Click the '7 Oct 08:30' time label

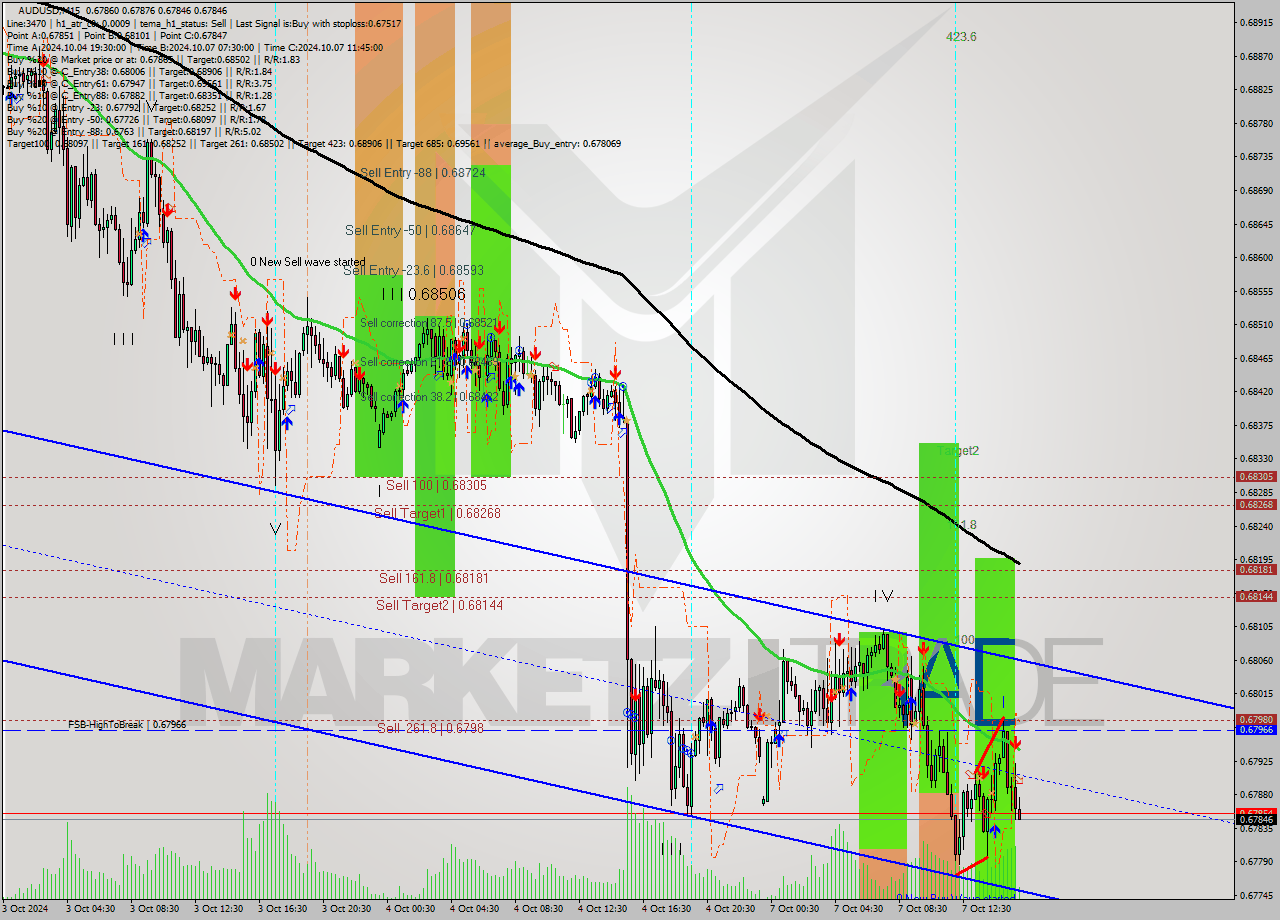[x=923, y=909]
